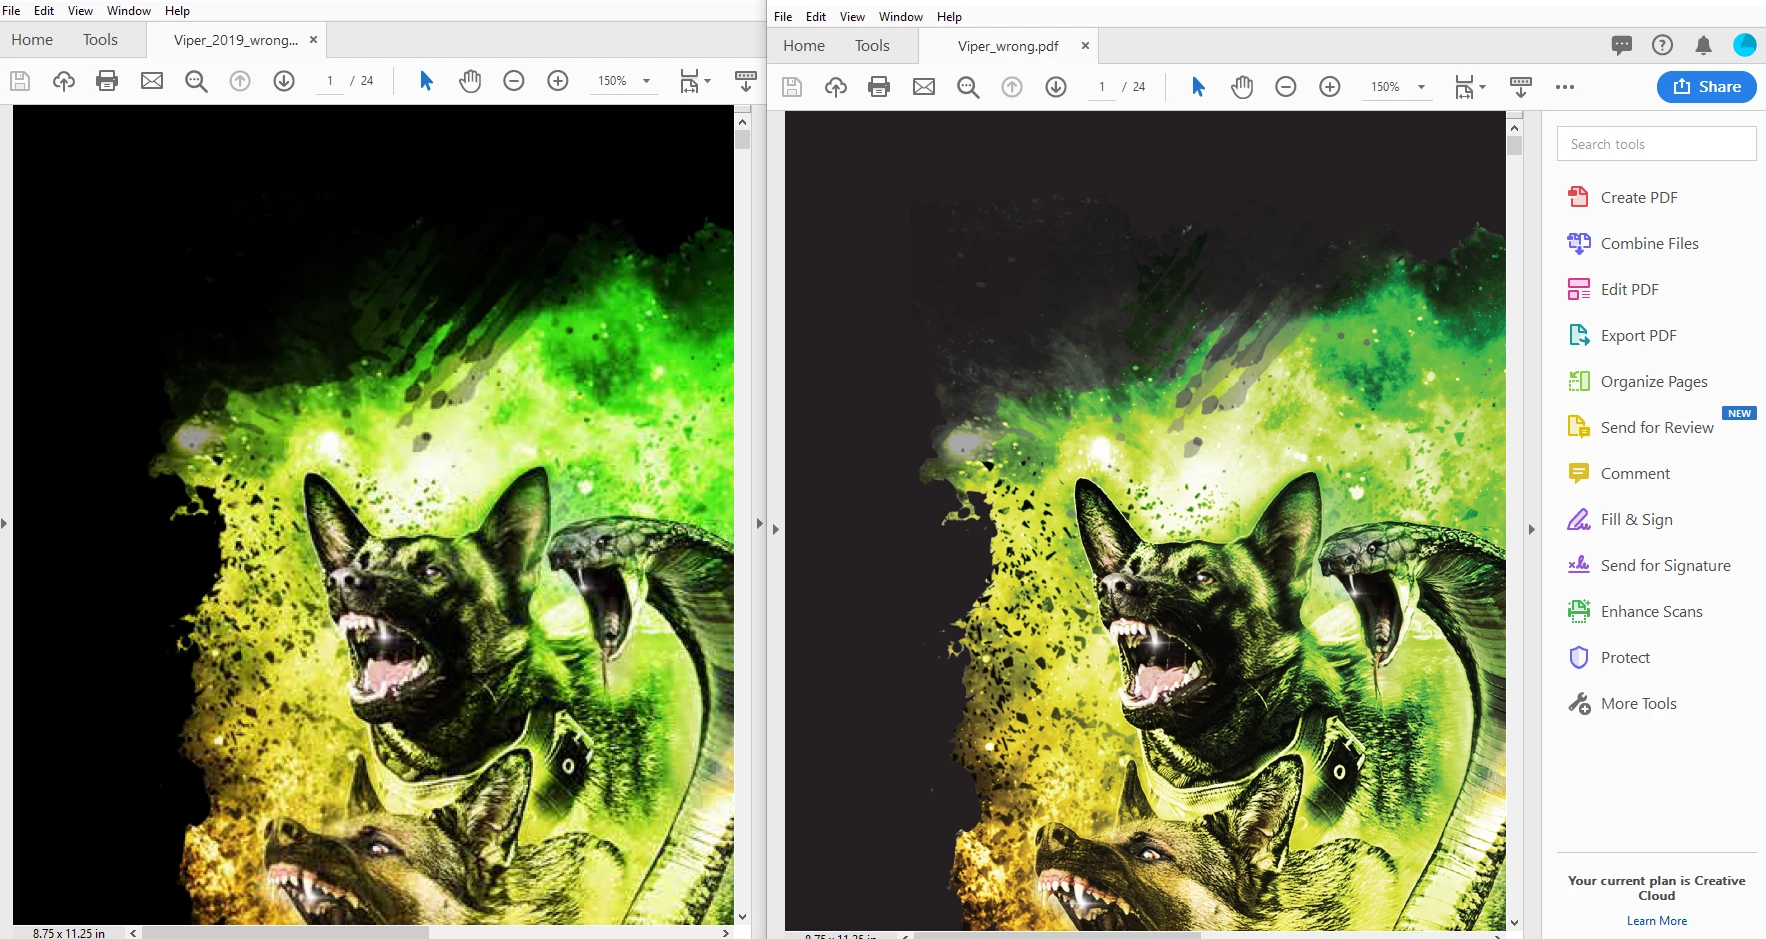Open Window menu in right window

click(x=901, y=17)
